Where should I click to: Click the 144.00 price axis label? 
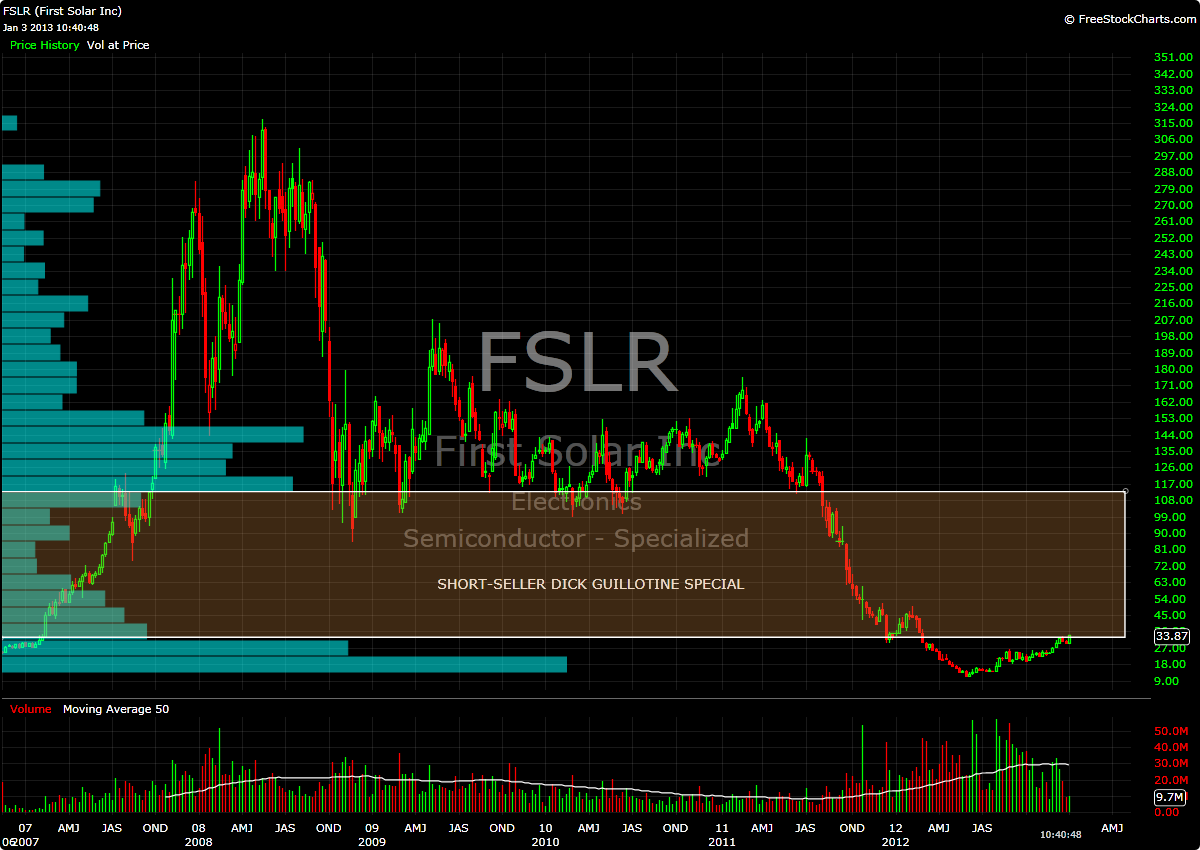click(x=1173, y=434)
